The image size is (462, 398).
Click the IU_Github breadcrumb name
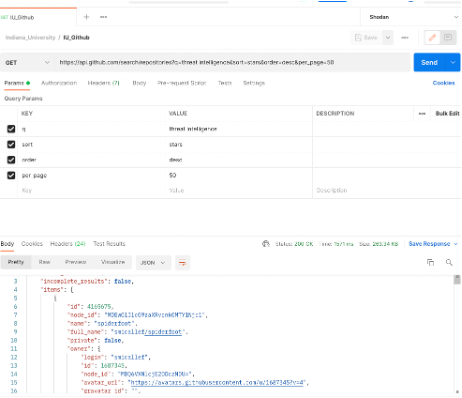pyautogui.click(x=76, y=38)
